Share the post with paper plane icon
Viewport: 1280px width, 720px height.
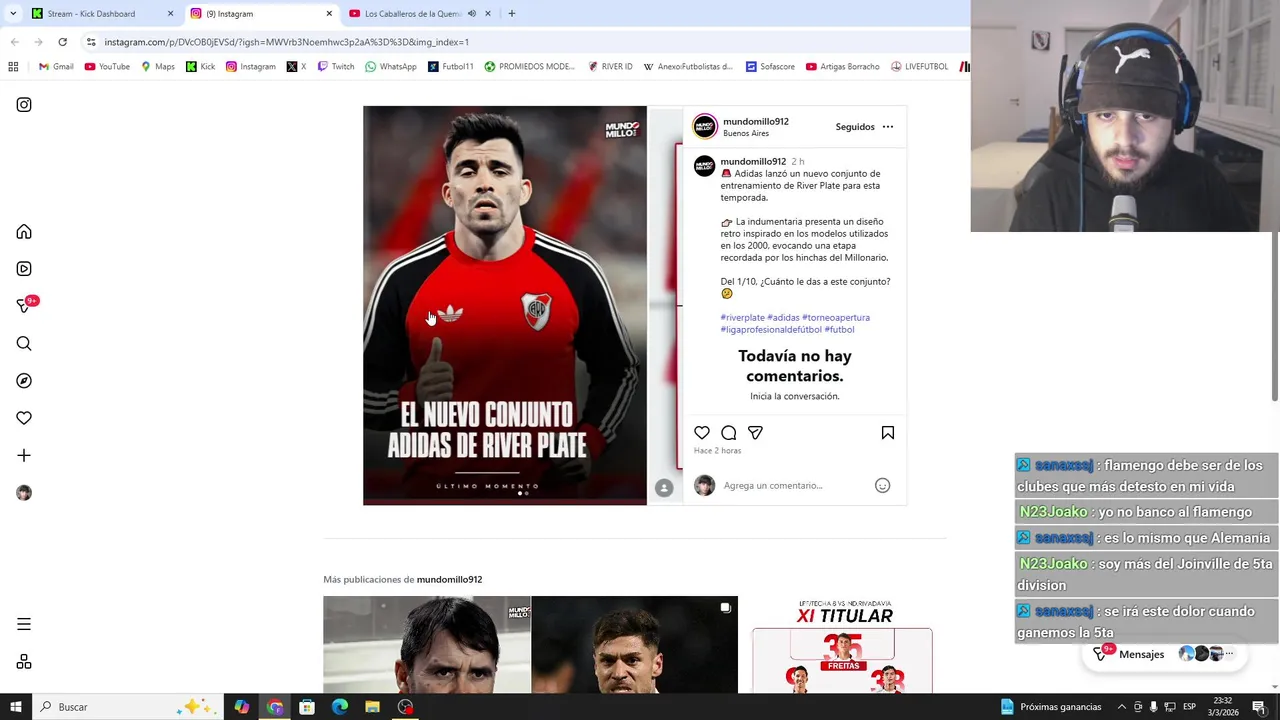coord(756,433)
